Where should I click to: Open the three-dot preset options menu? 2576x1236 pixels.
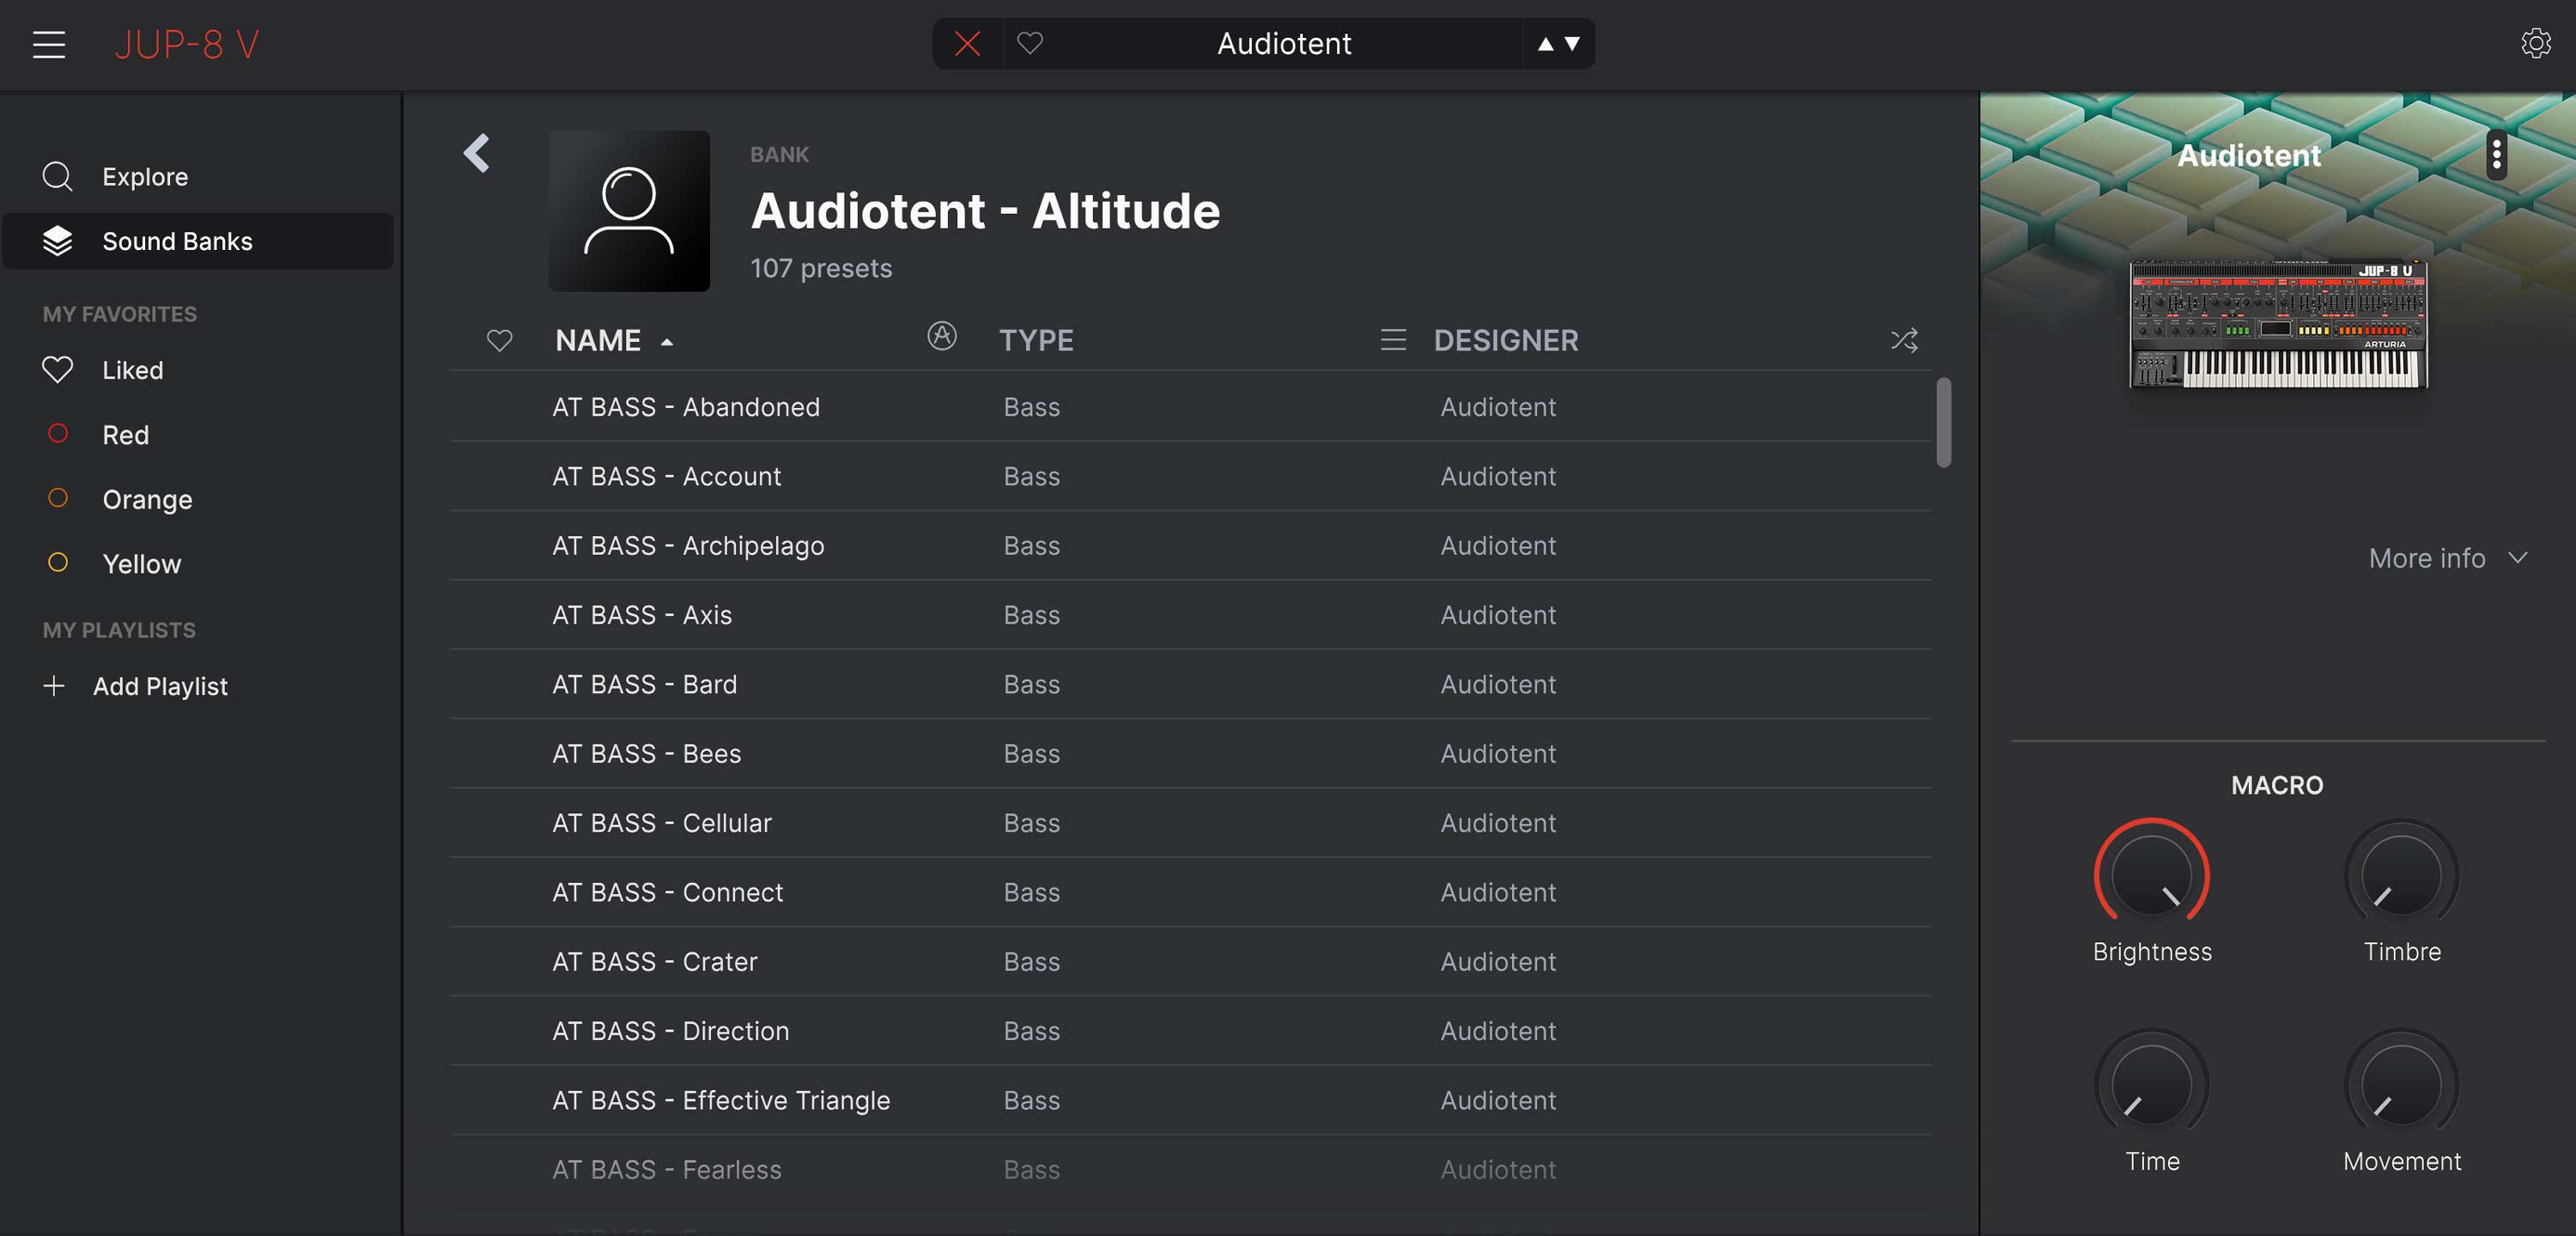tap(2496, 155)
